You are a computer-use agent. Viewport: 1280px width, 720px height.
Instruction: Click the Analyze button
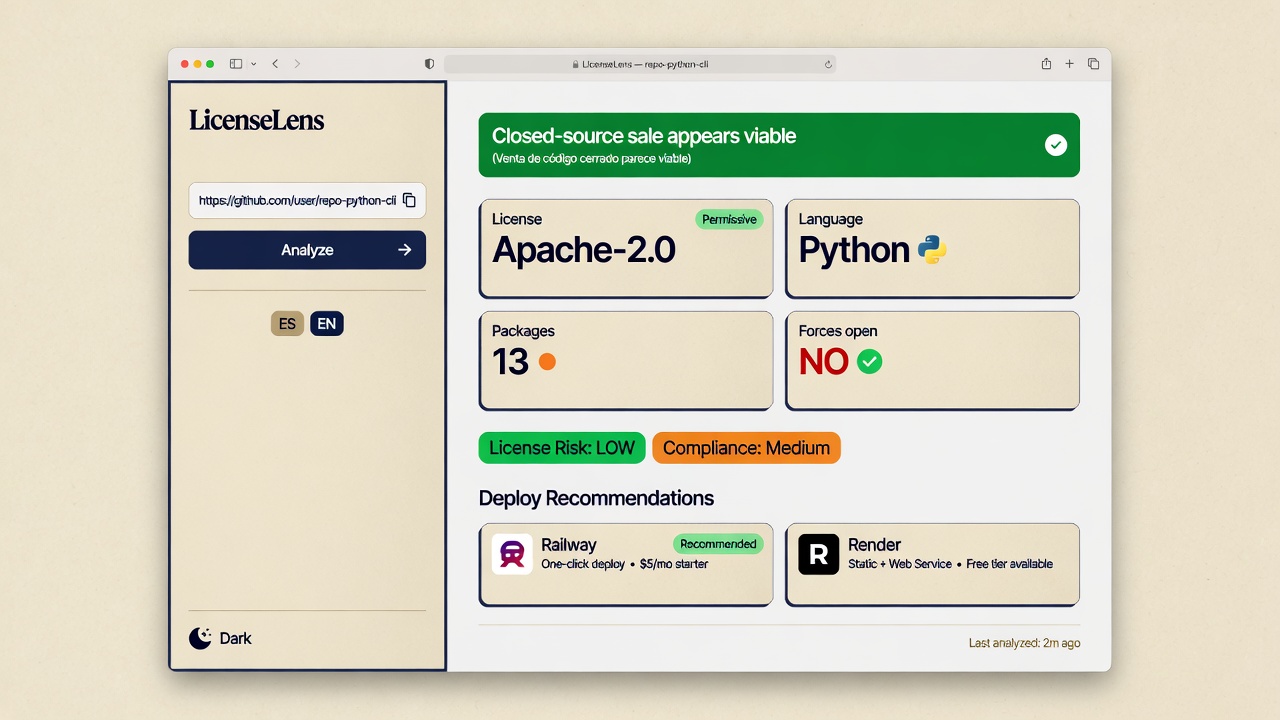point(307,250)
